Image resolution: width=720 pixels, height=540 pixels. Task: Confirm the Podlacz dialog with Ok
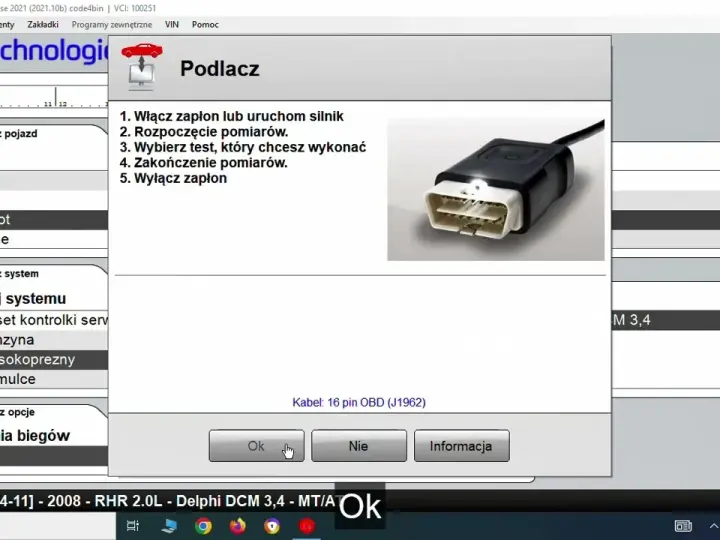tap(256, 446)
